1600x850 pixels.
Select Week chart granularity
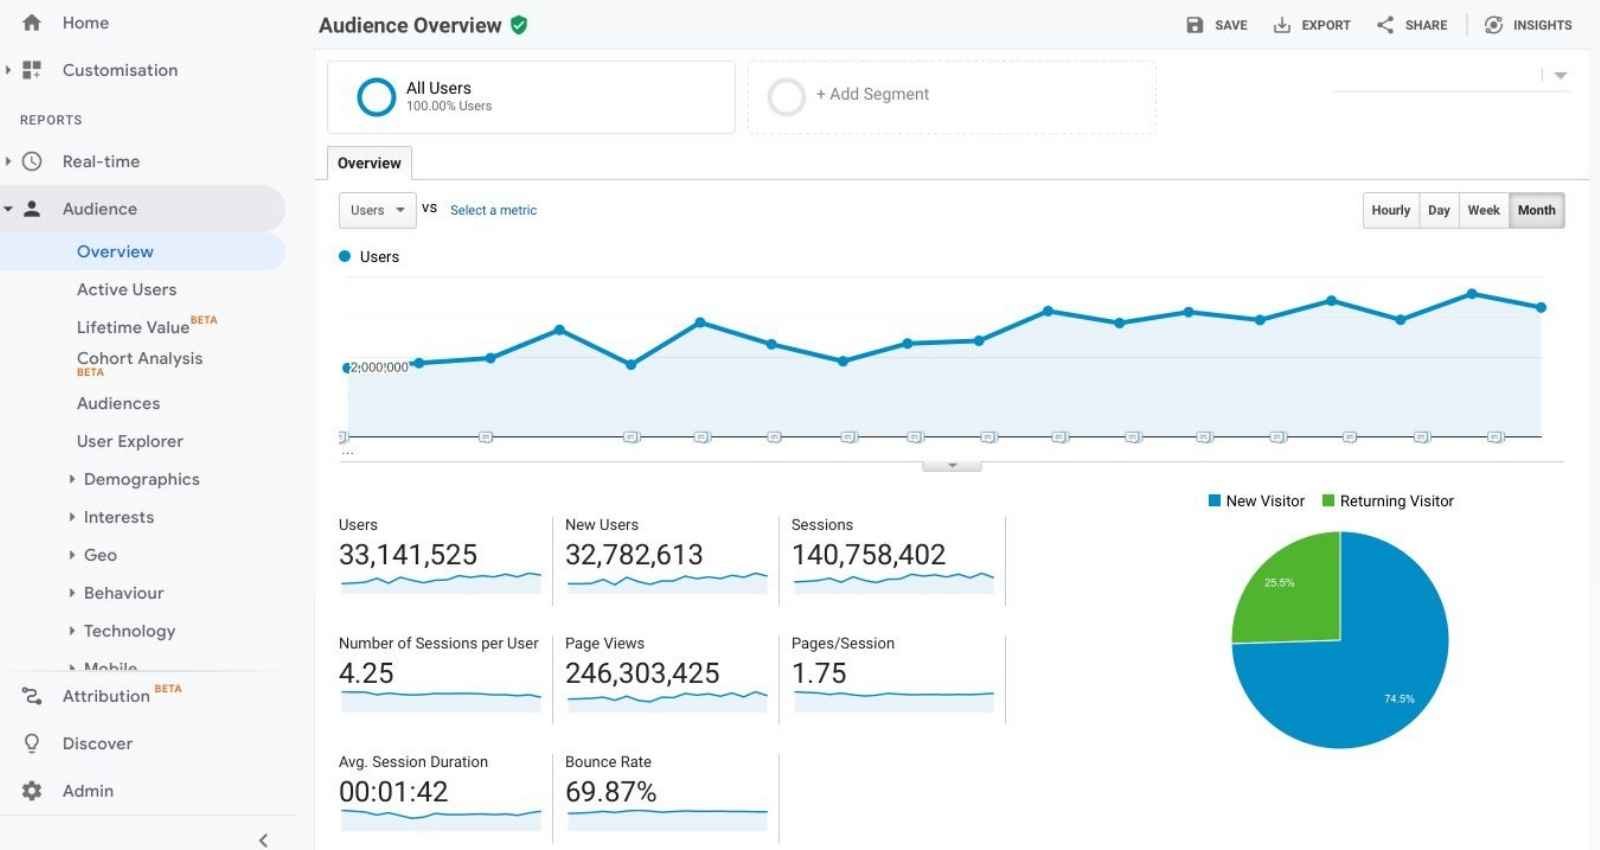(1483, 210)
